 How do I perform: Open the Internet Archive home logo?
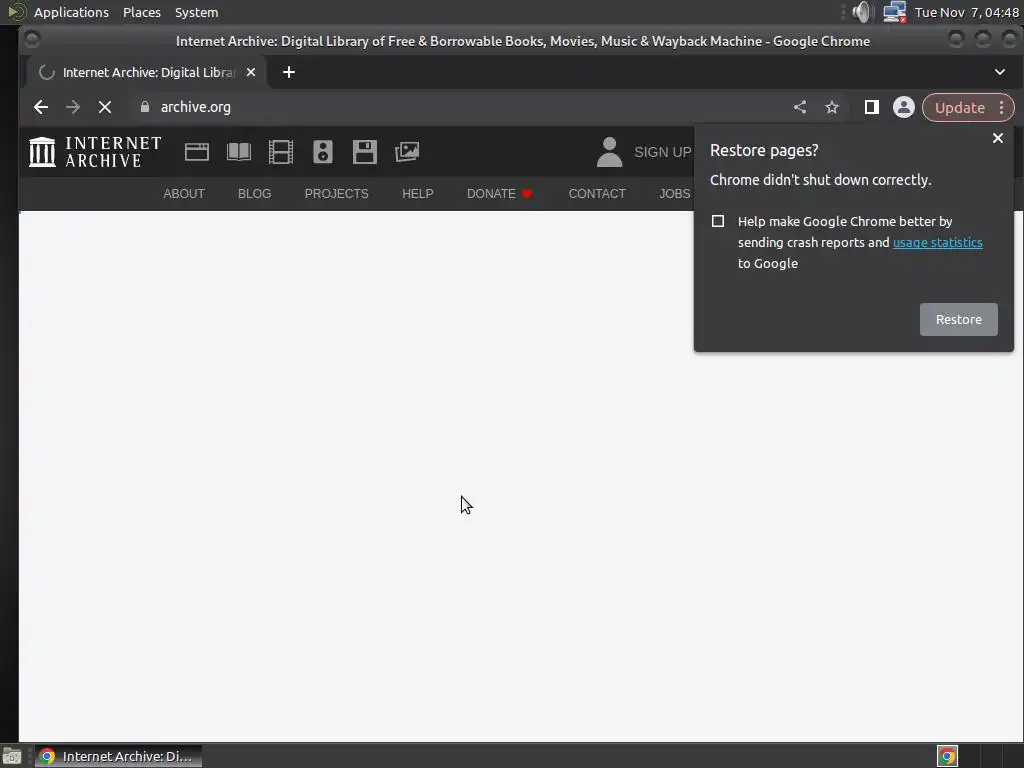pos(95,152)
